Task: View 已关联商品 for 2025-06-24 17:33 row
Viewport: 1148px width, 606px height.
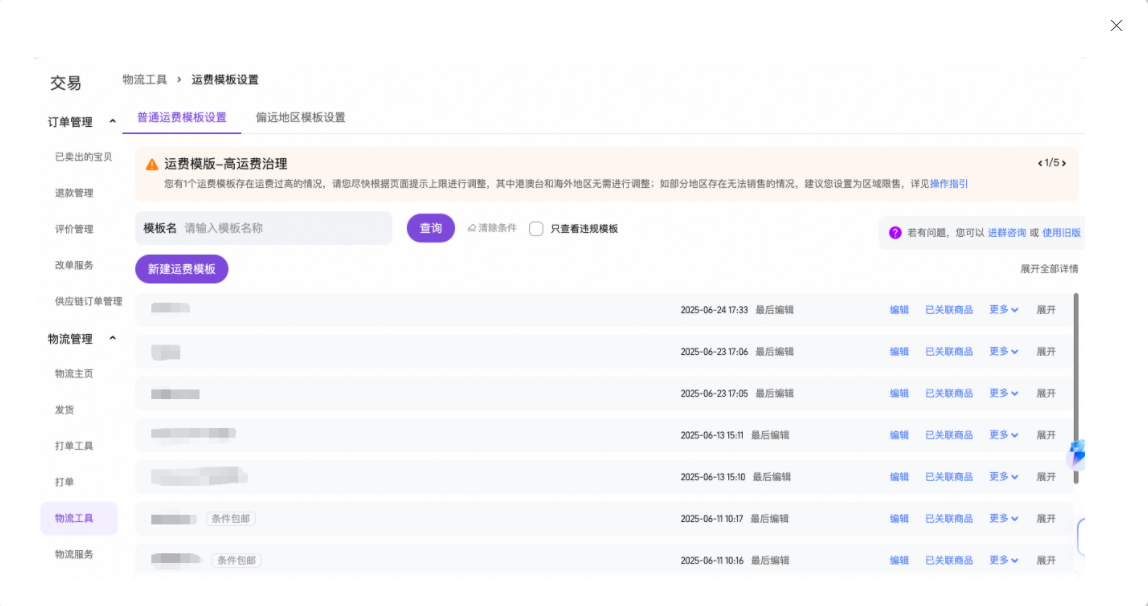Action: click(949, 310)
